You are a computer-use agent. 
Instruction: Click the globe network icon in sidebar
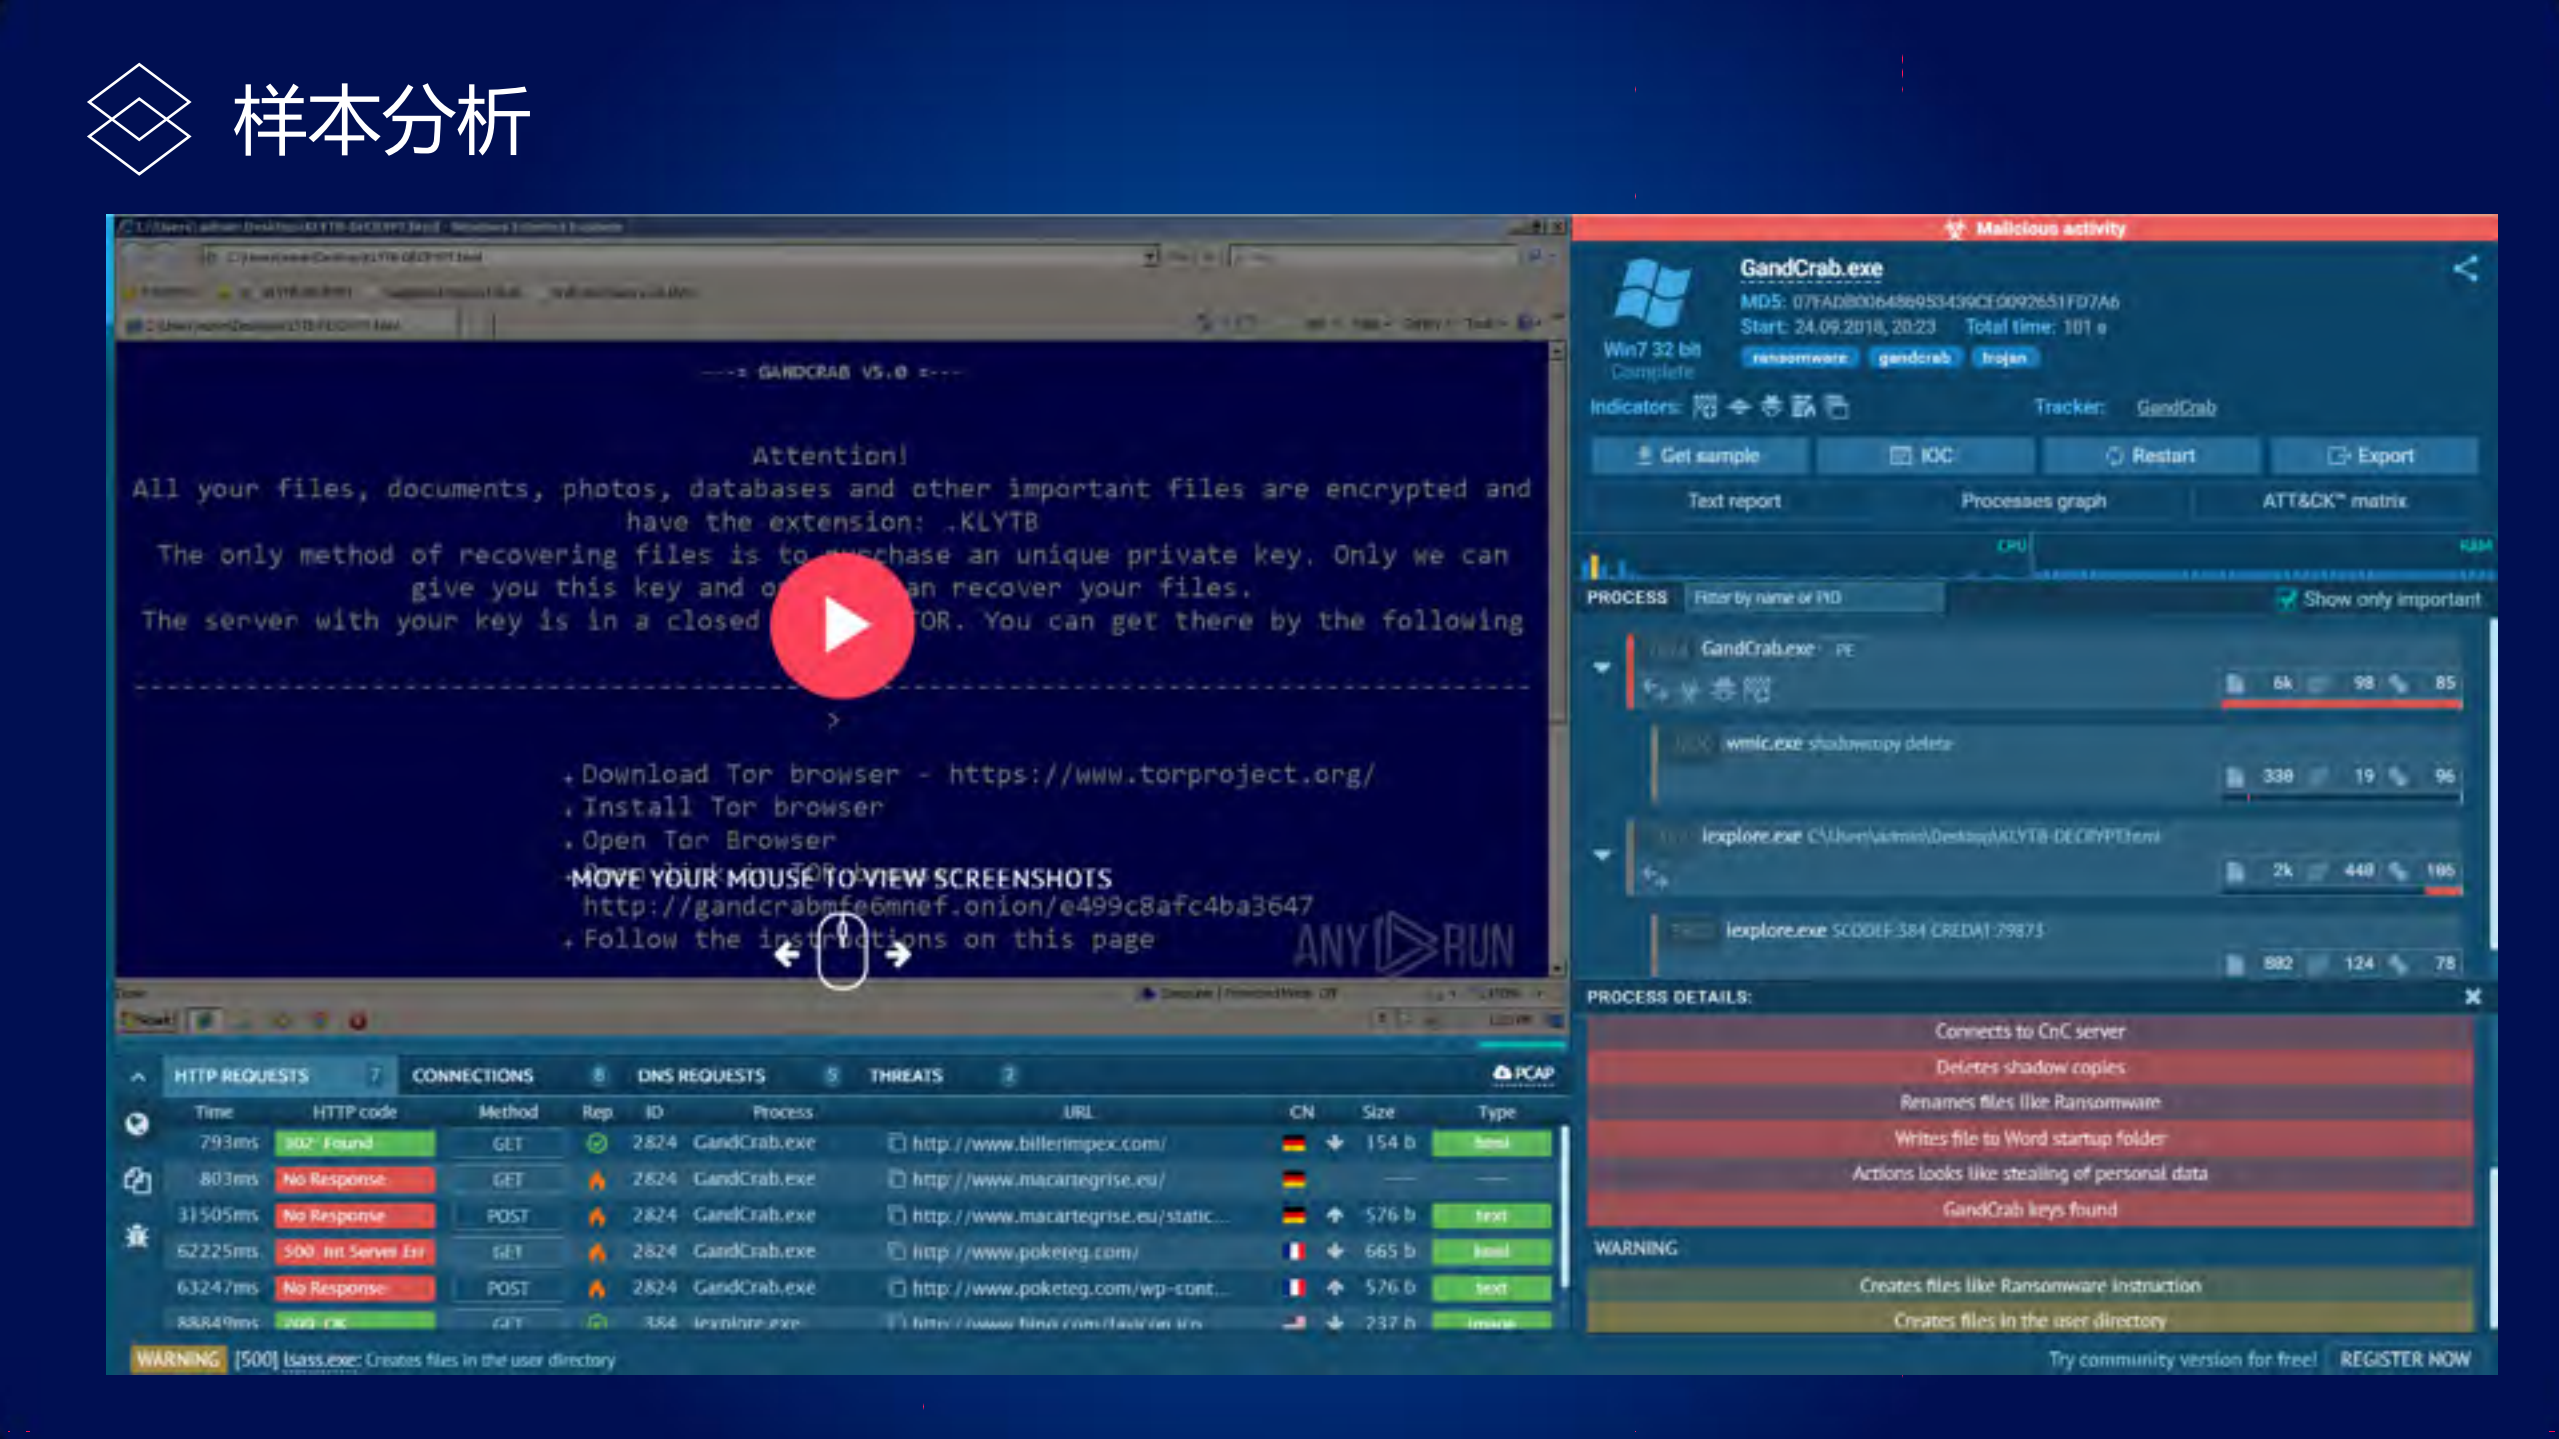[x=137, y=1124]
